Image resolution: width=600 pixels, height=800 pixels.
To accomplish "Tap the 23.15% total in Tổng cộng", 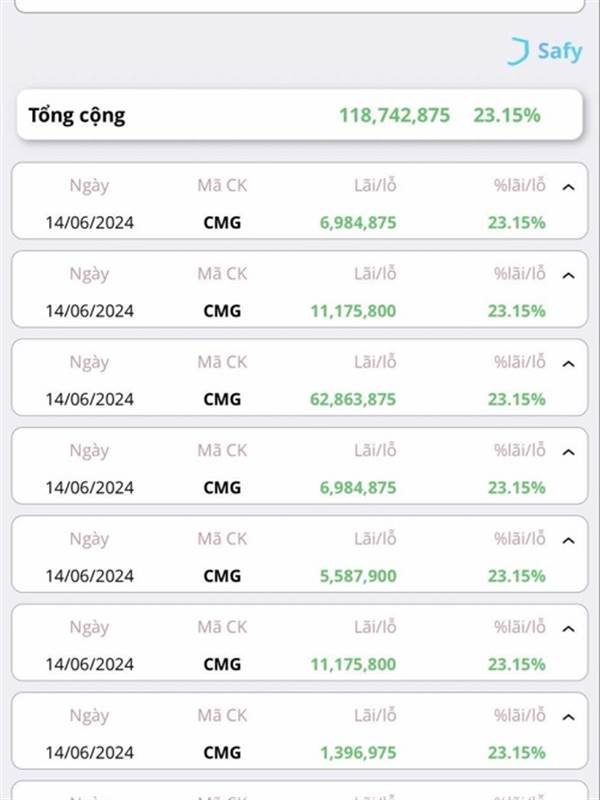I will pyautogui.click(x=507, y=115).
